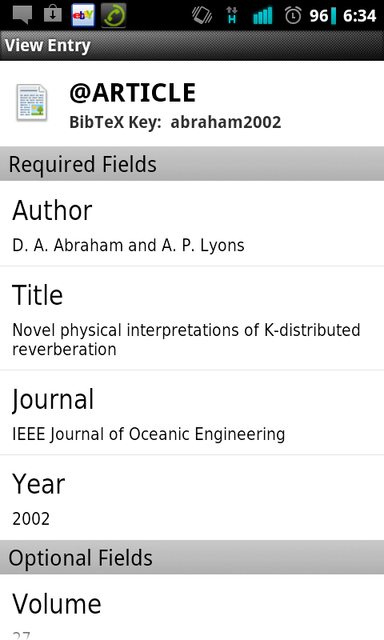
Task: Open the message notification icon in status bar
Action: [x=22, y=16]
